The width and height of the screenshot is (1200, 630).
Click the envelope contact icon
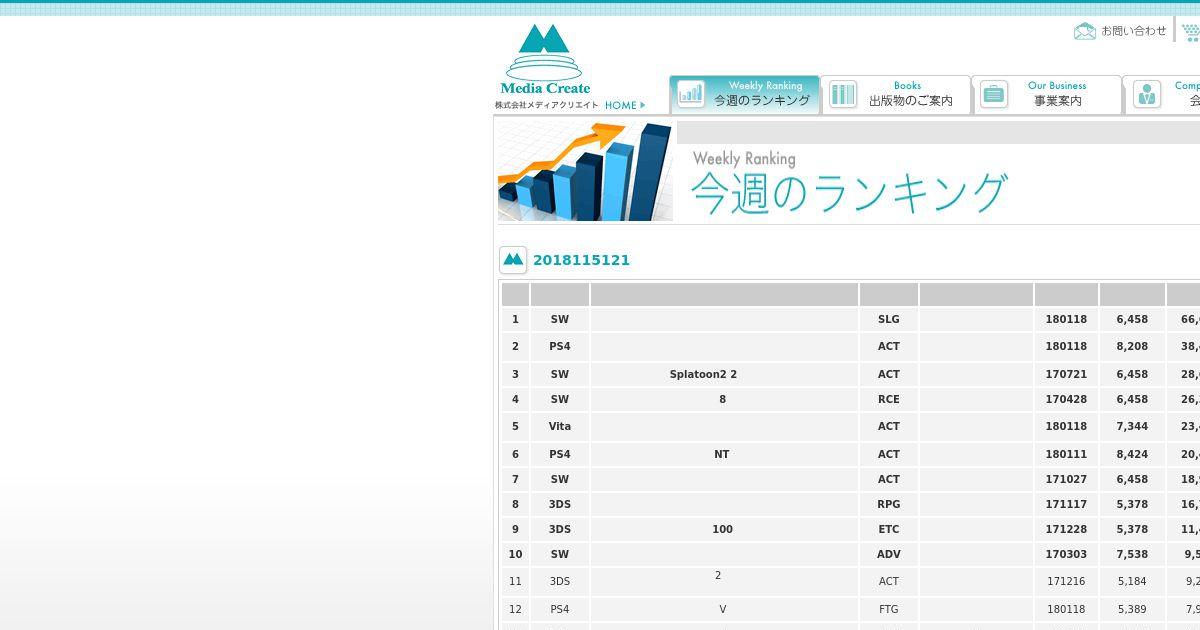(x=1085, y=31)
